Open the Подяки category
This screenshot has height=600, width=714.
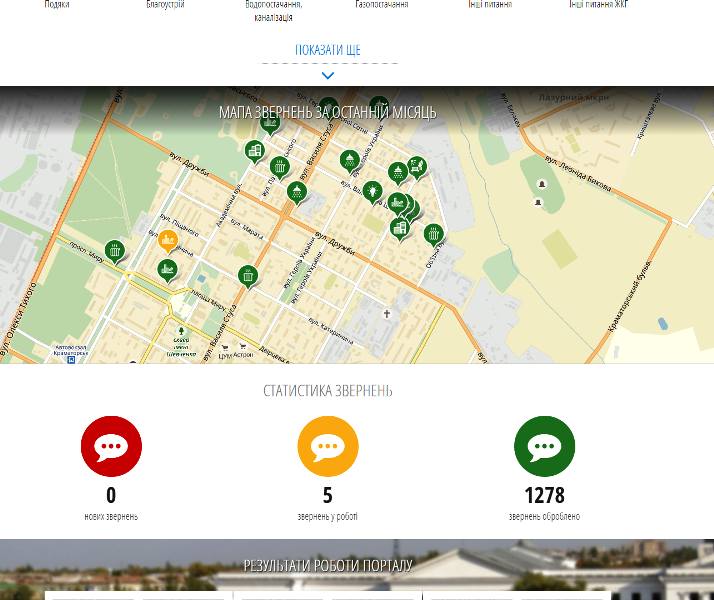tap(57, 5)
